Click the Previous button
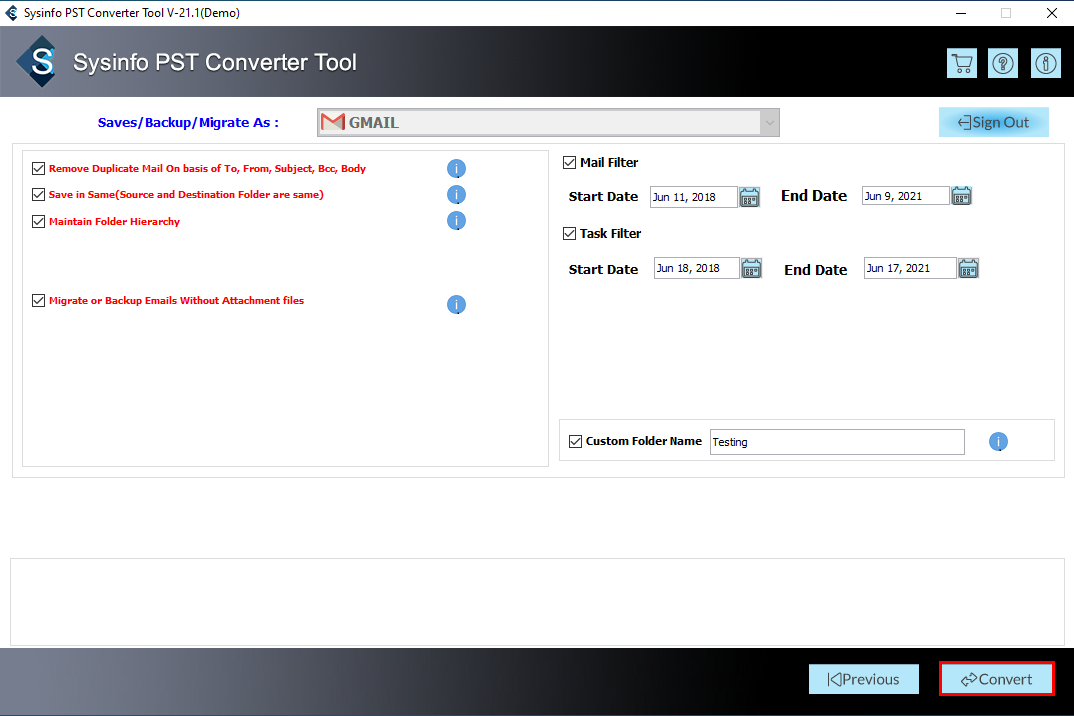Viewport: 1074px width, 716px height. tap(864, 679)
